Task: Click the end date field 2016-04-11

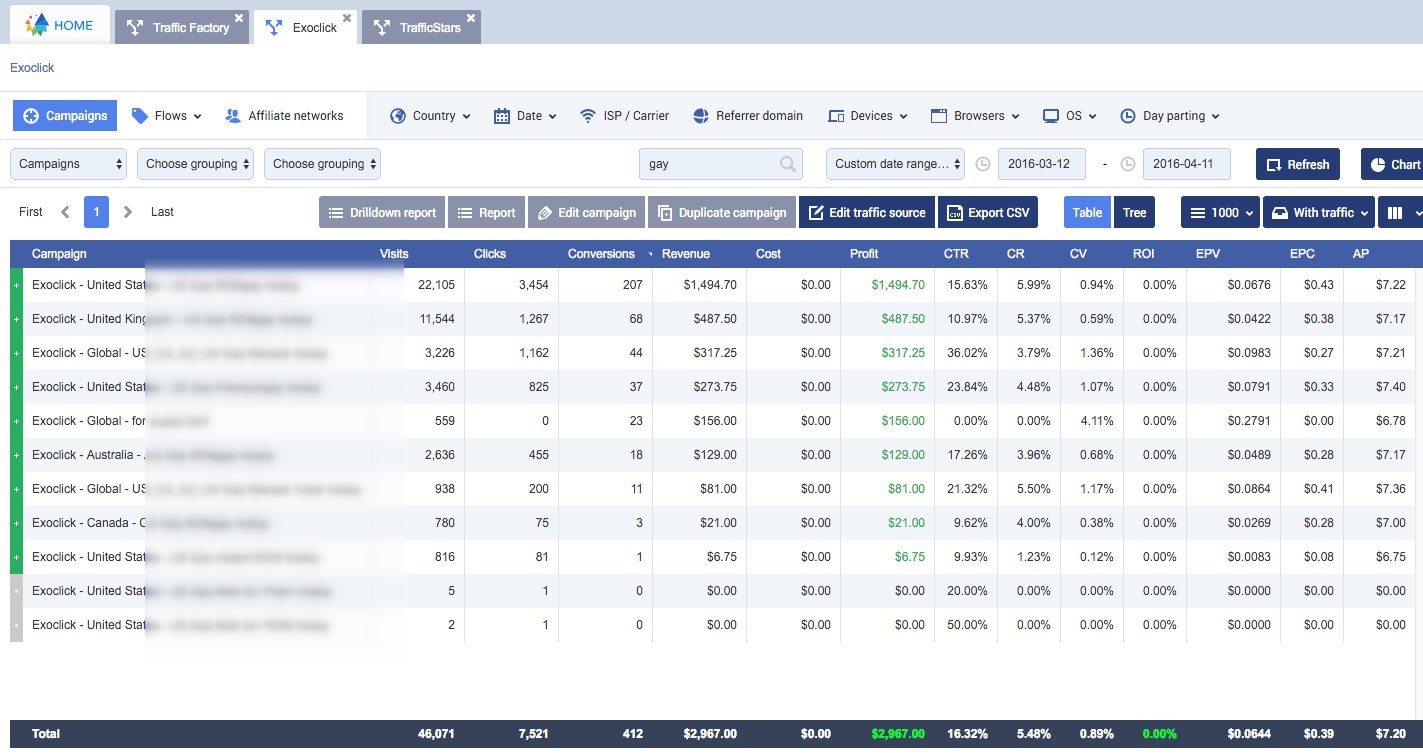Action: tap(1186, 164)
